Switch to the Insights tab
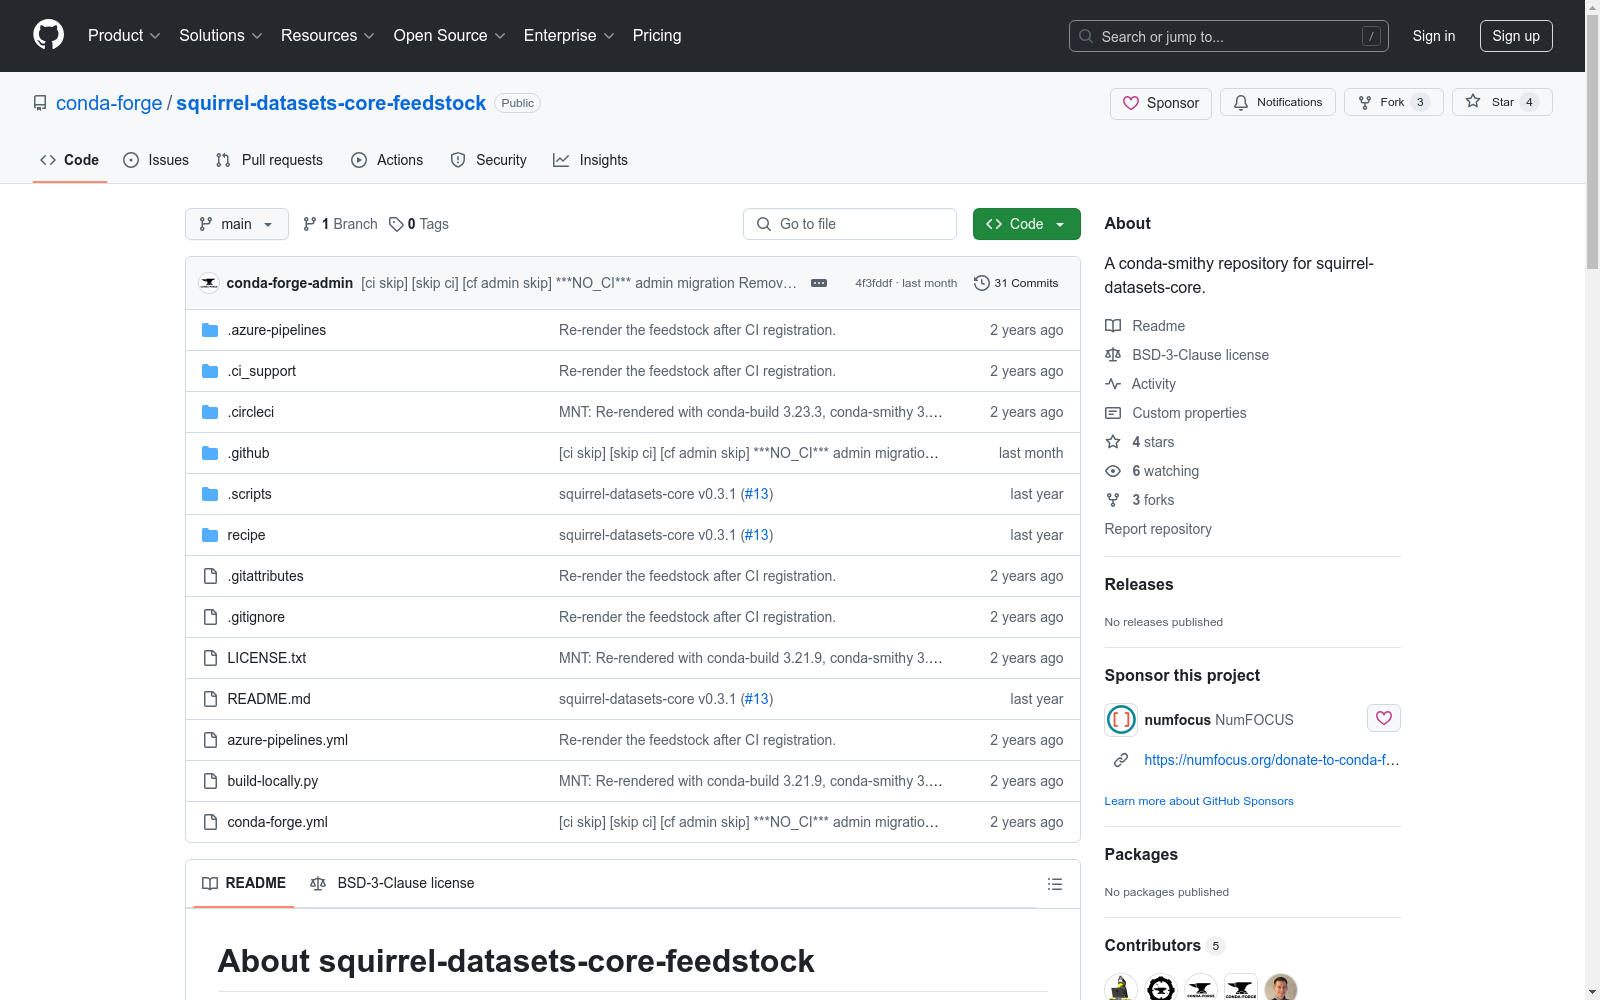Image resolution: width=1600 pixels, height=1000 pixels. coord(591,160)
